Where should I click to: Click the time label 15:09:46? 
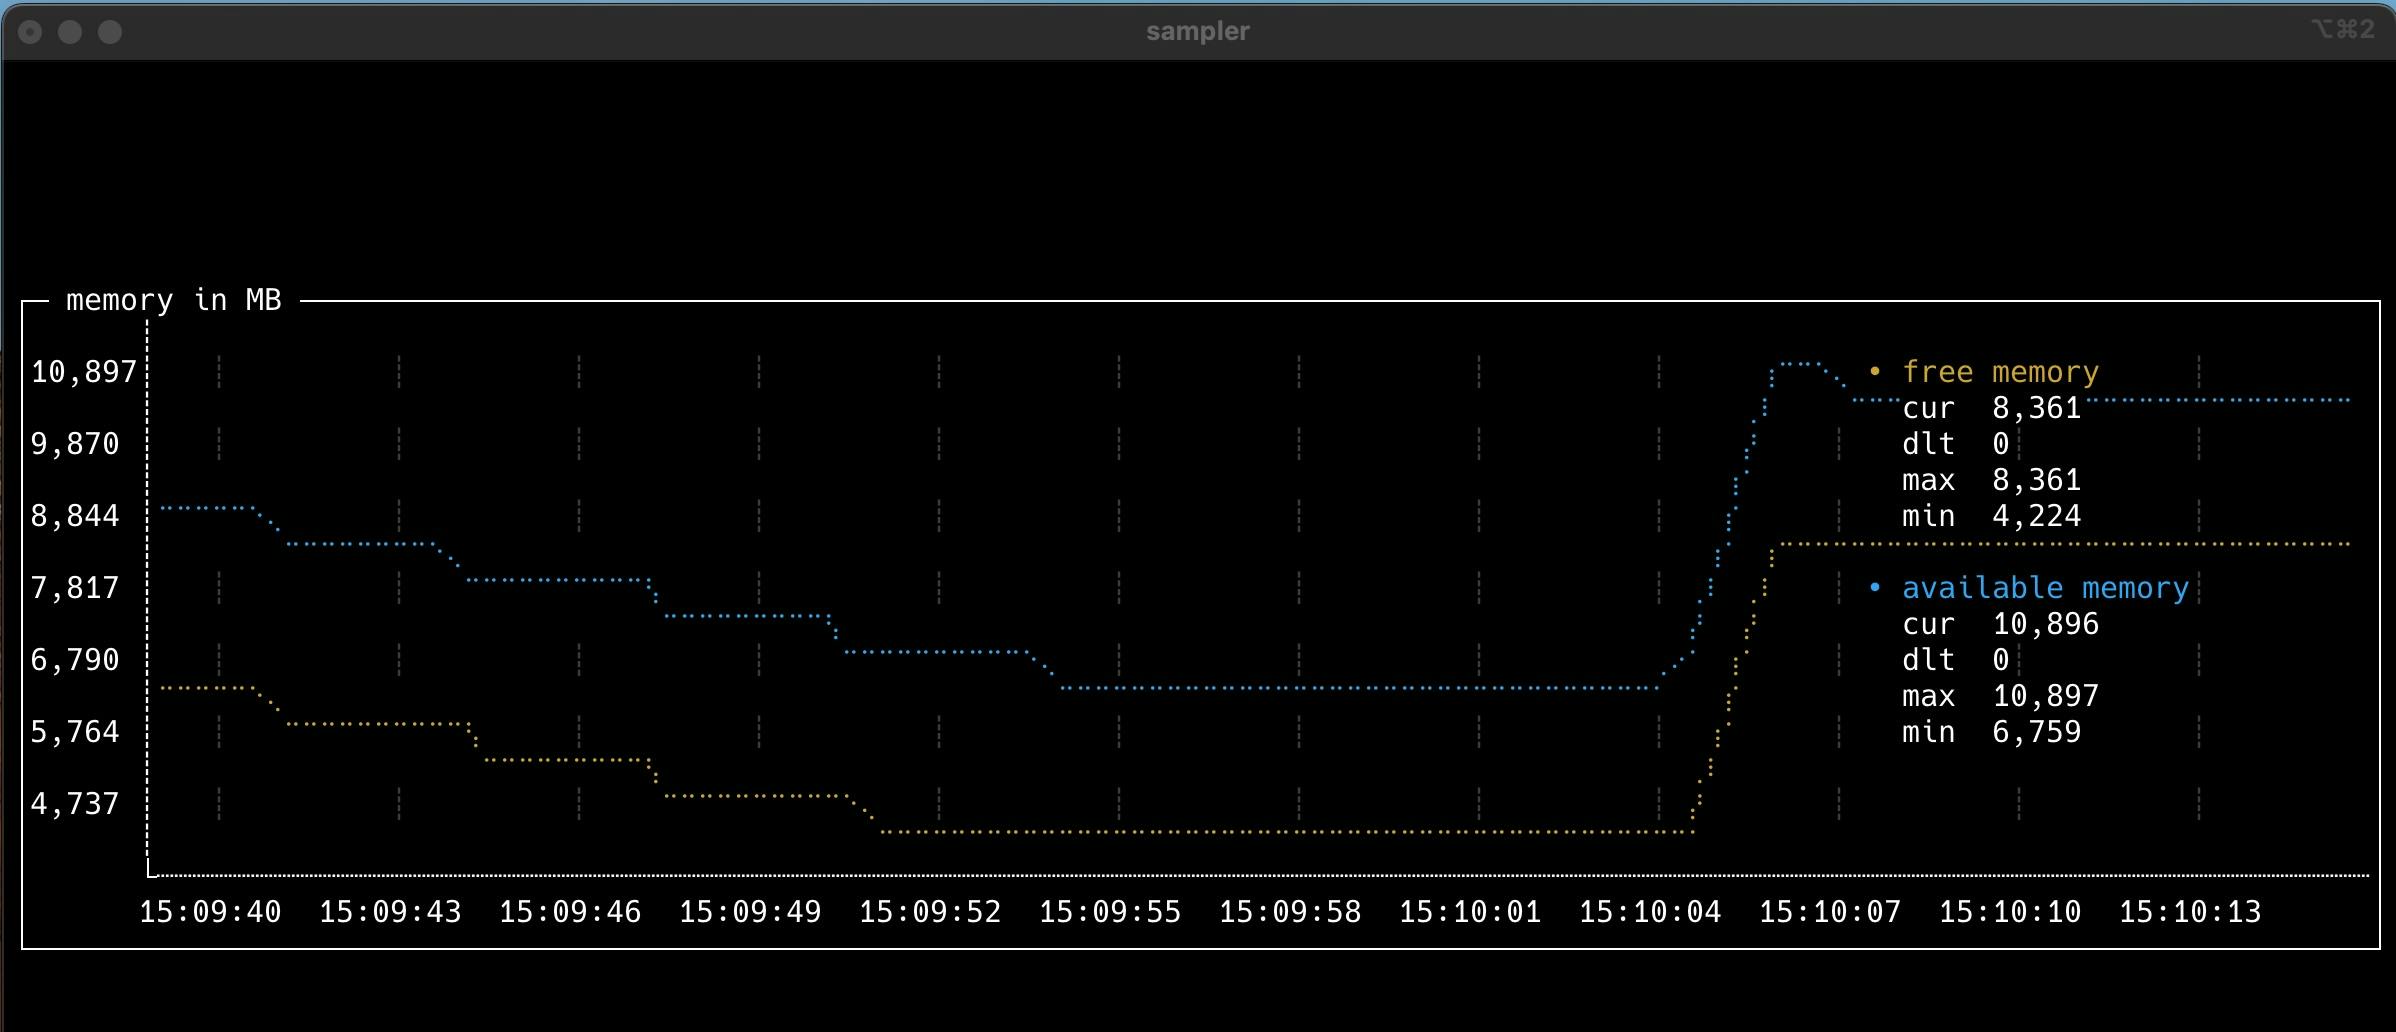click(570, 912)
